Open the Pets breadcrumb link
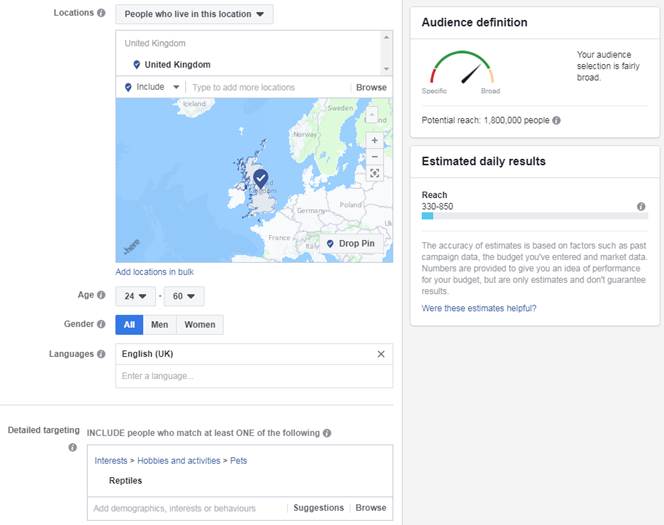 tap(238, 461)
